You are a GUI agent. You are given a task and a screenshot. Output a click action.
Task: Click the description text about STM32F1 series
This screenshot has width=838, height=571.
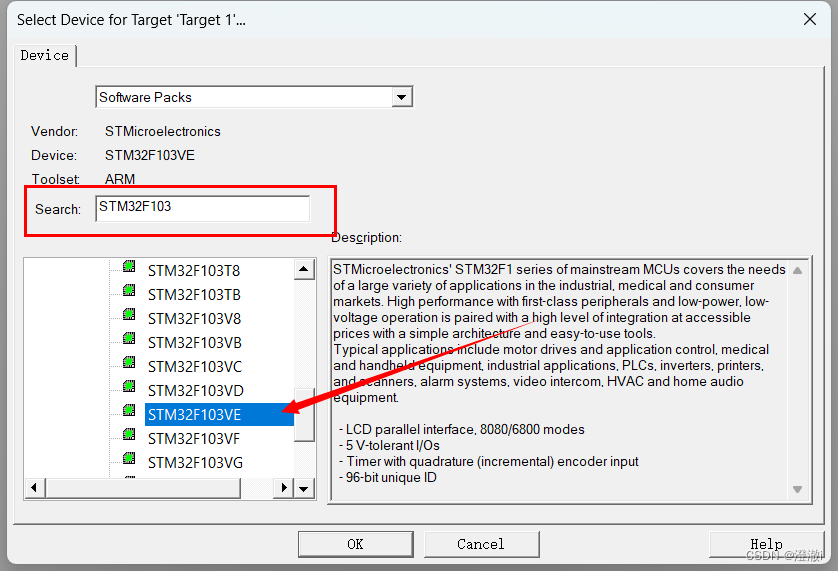coord(559,334)
